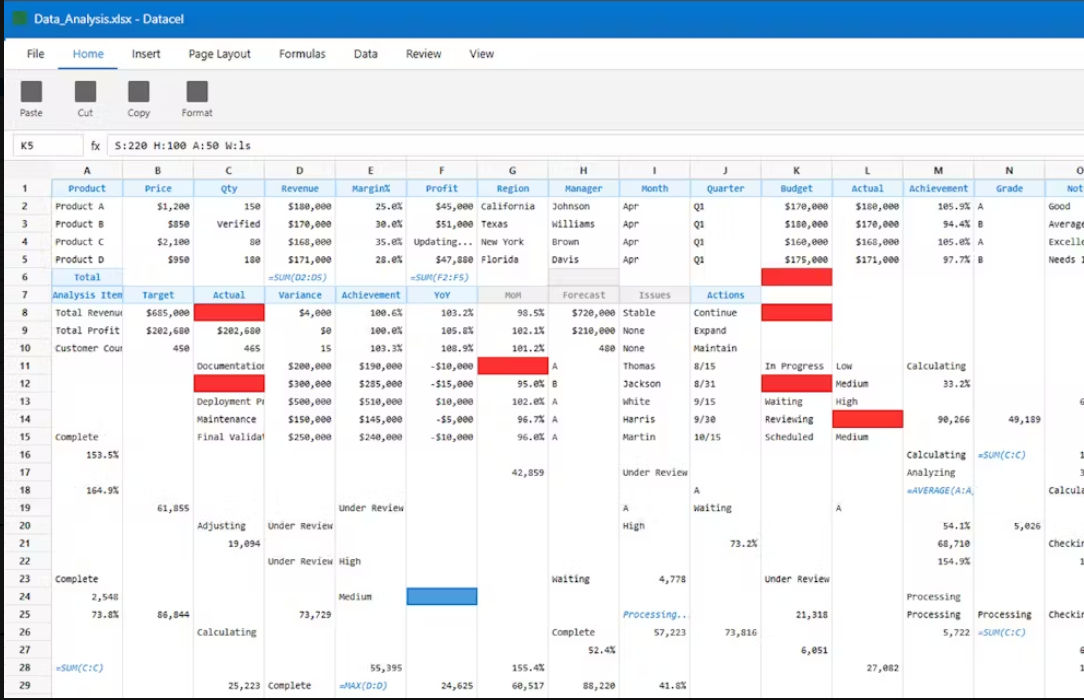This screenshot has height=700, width=1084.
Task: Click the blue filled cell in row 24
Action: (442, 596)
